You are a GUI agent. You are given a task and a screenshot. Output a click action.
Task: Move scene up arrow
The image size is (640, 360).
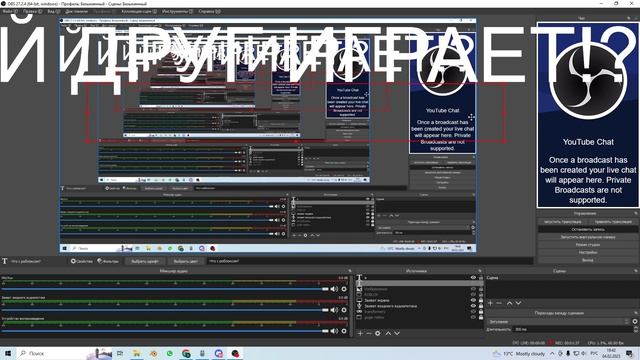pyautogui.click(x=509, y=303)
